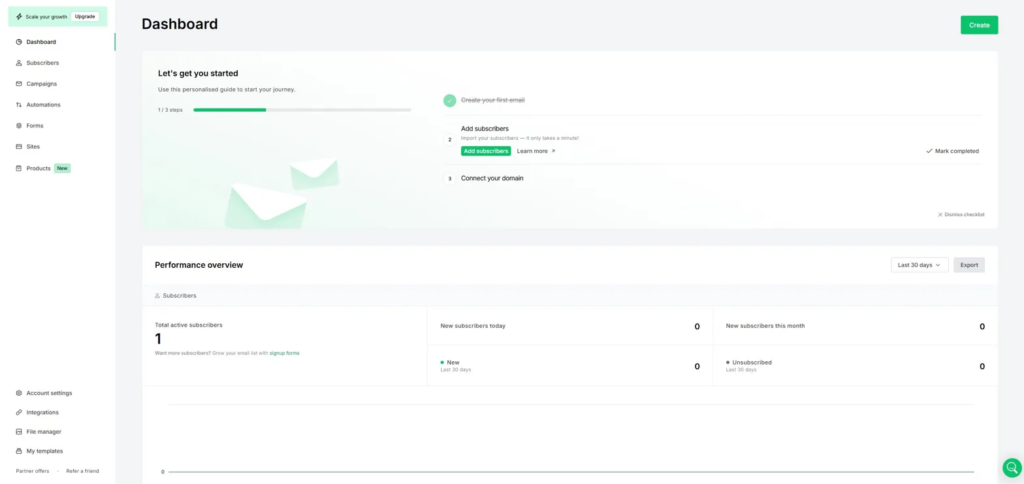Image resolution: width=1024 pixels, height=484 pixels.
Task: Click the My templates icon
Action: [19, 451]
